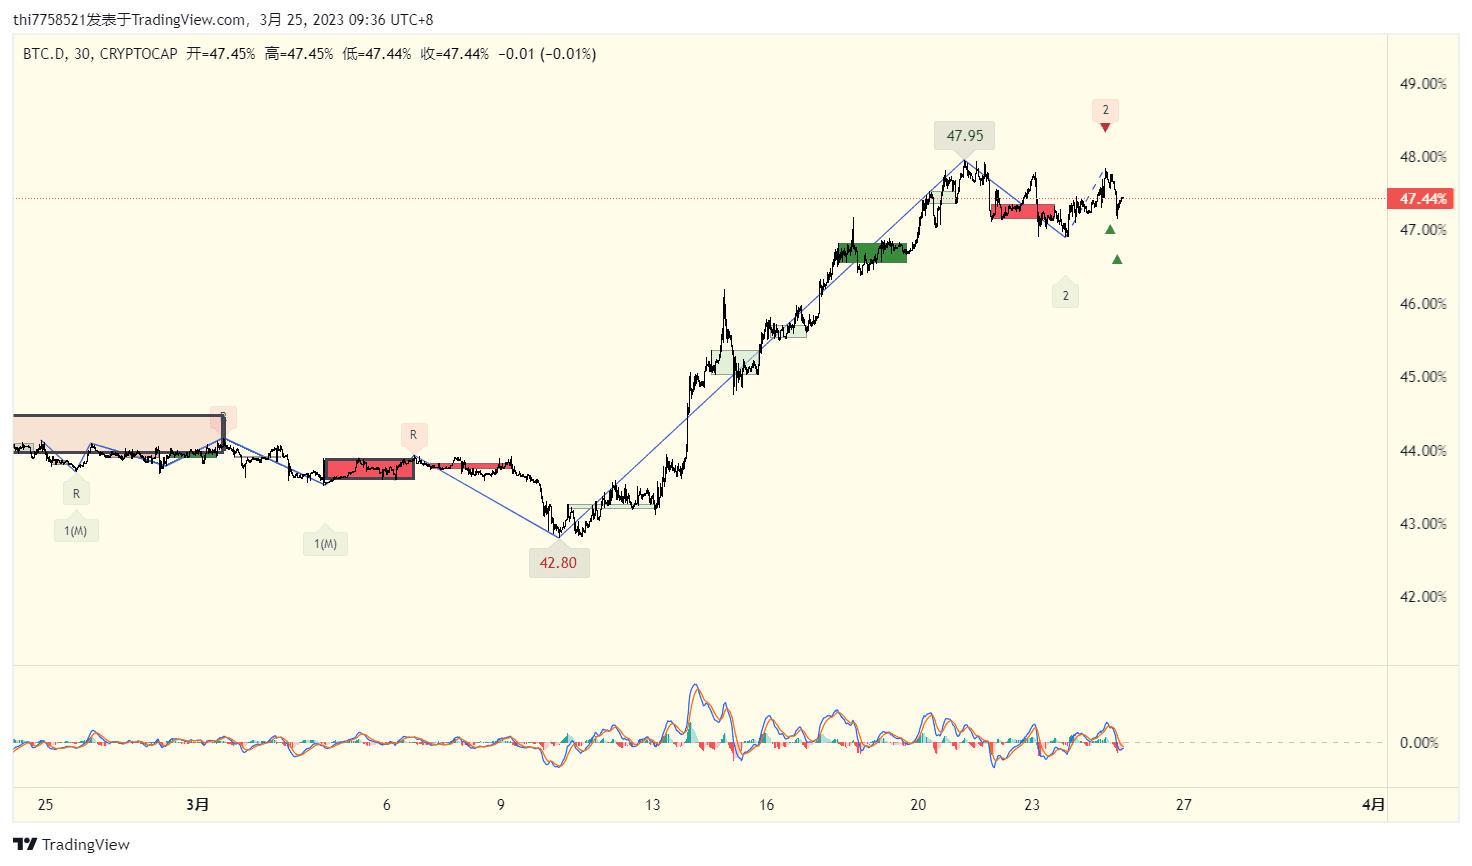Click the green '2' label below price
This screenshot has height=866, width=1472.
[x=1065, y=296]
